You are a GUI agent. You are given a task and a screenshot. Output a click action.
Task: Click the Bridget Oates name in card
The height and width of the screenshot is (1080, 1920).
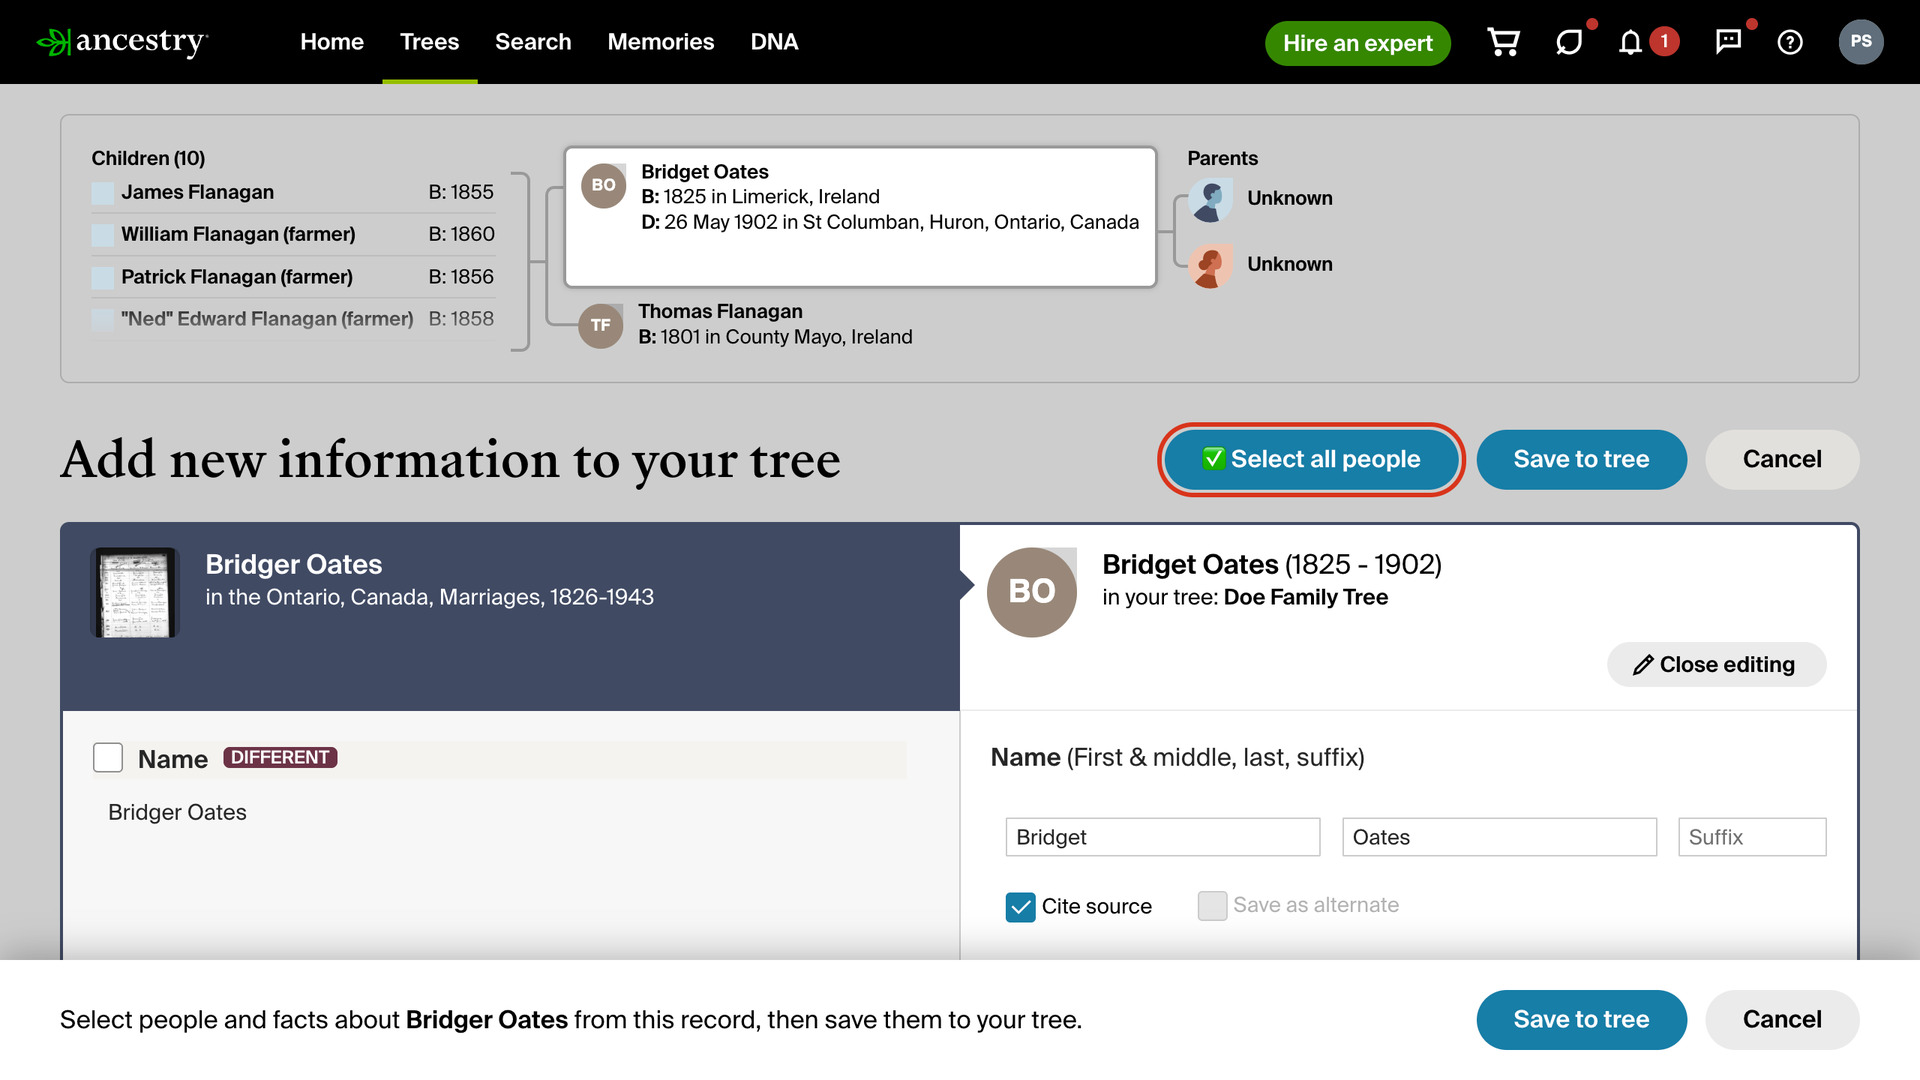coord(704,172)
